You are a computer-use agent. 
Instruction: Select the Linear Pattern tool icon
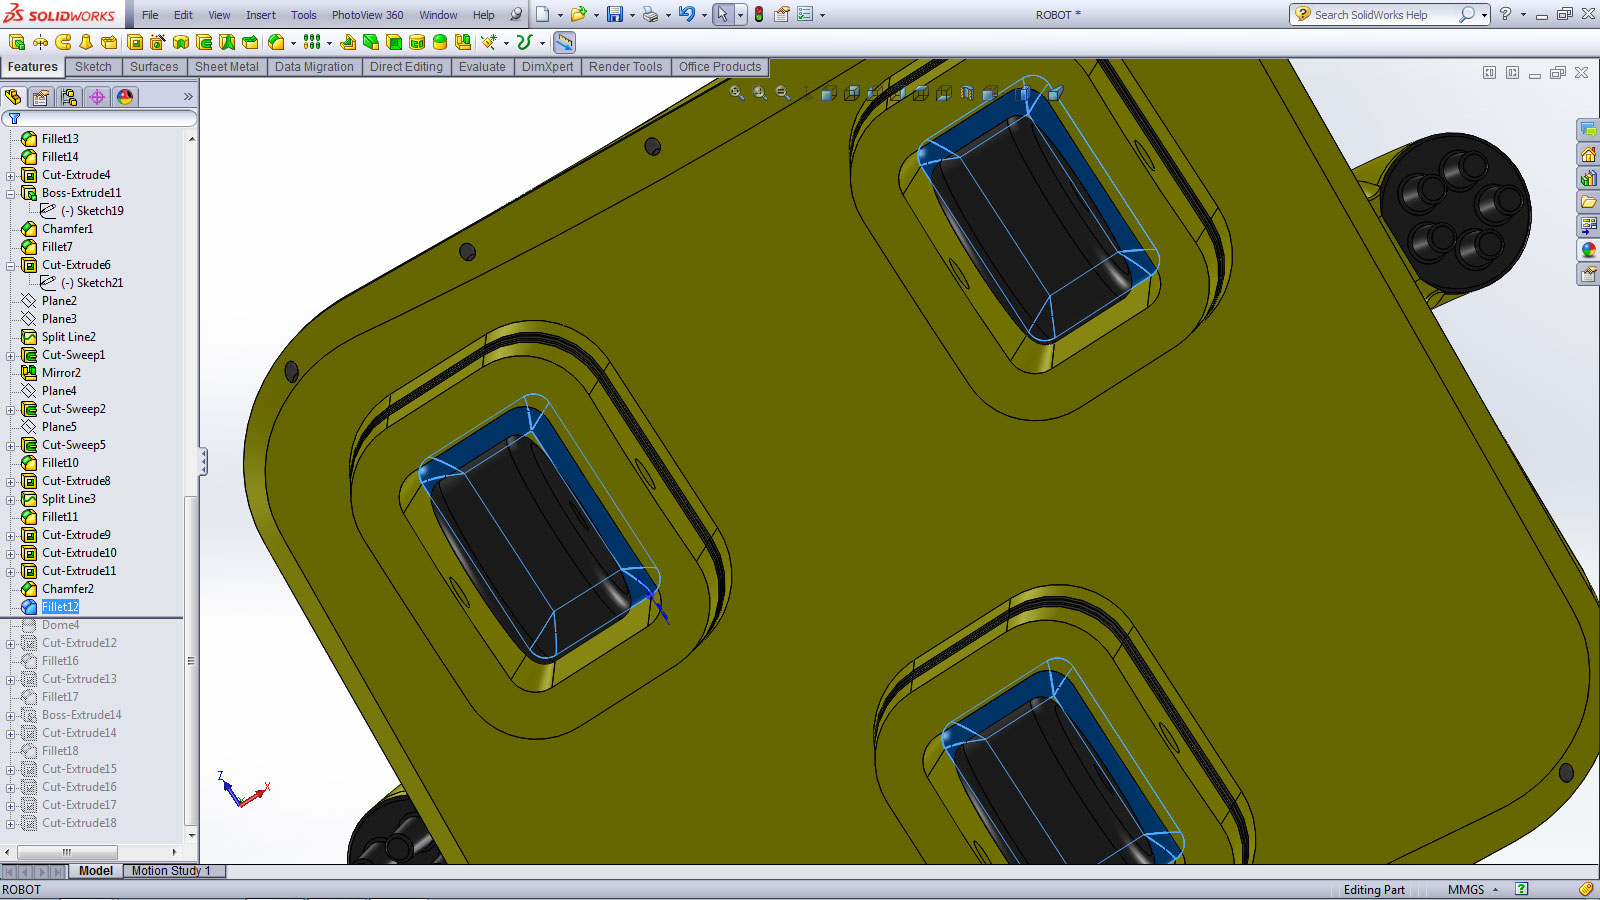point(312,42)
